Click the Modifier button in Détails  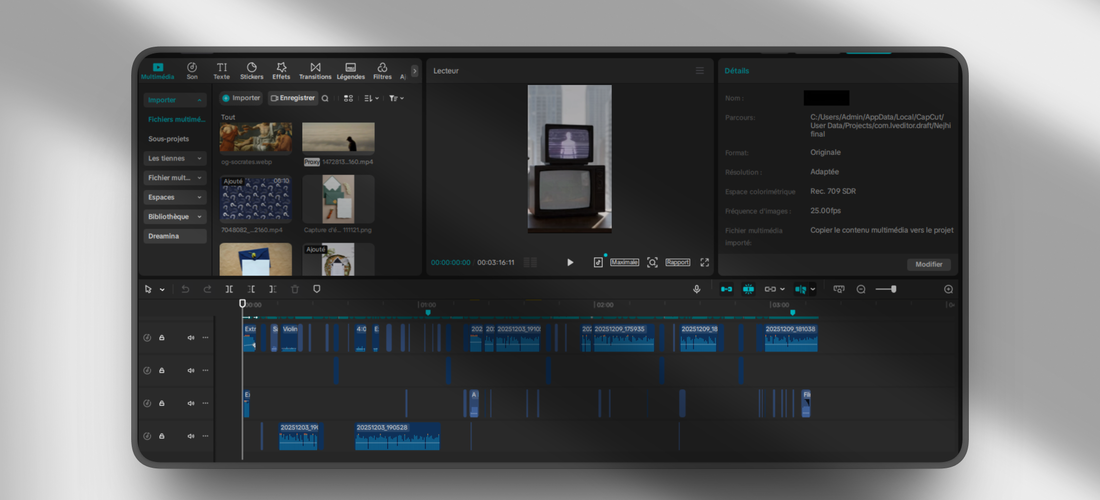tap(929, 264)
